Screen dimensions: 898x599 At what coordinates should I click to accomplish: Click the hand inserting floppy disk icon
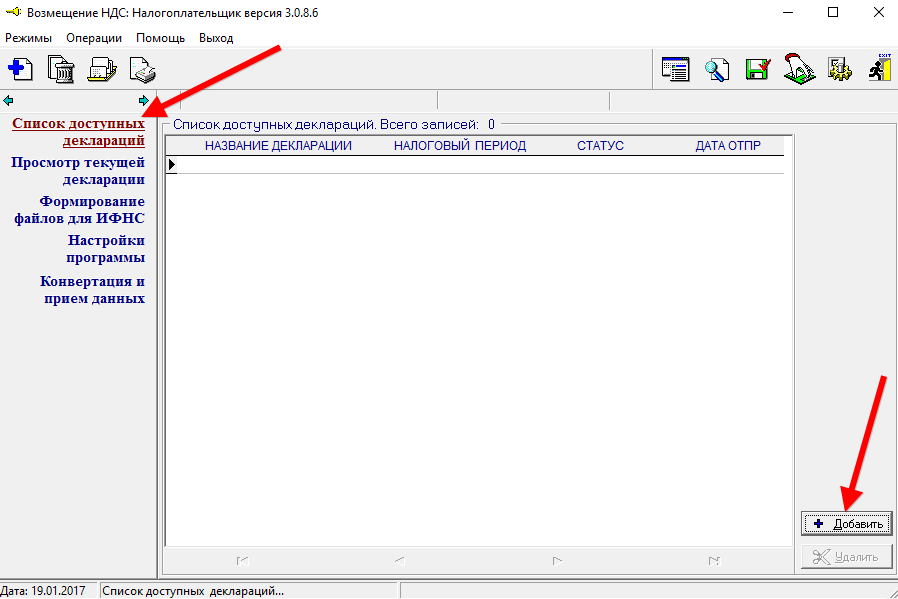tap(799, 69)
